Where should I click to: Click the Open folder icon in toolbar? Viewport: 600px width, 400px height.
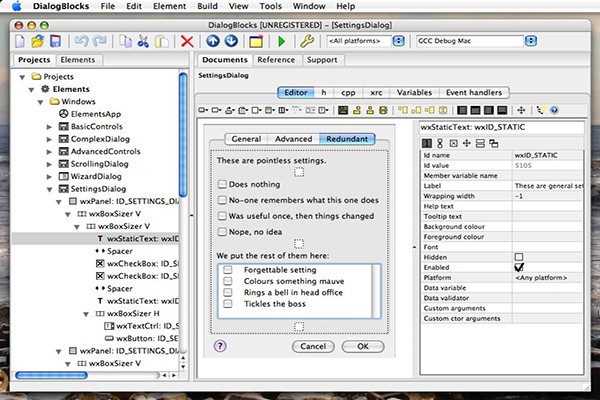click(38, 41)
